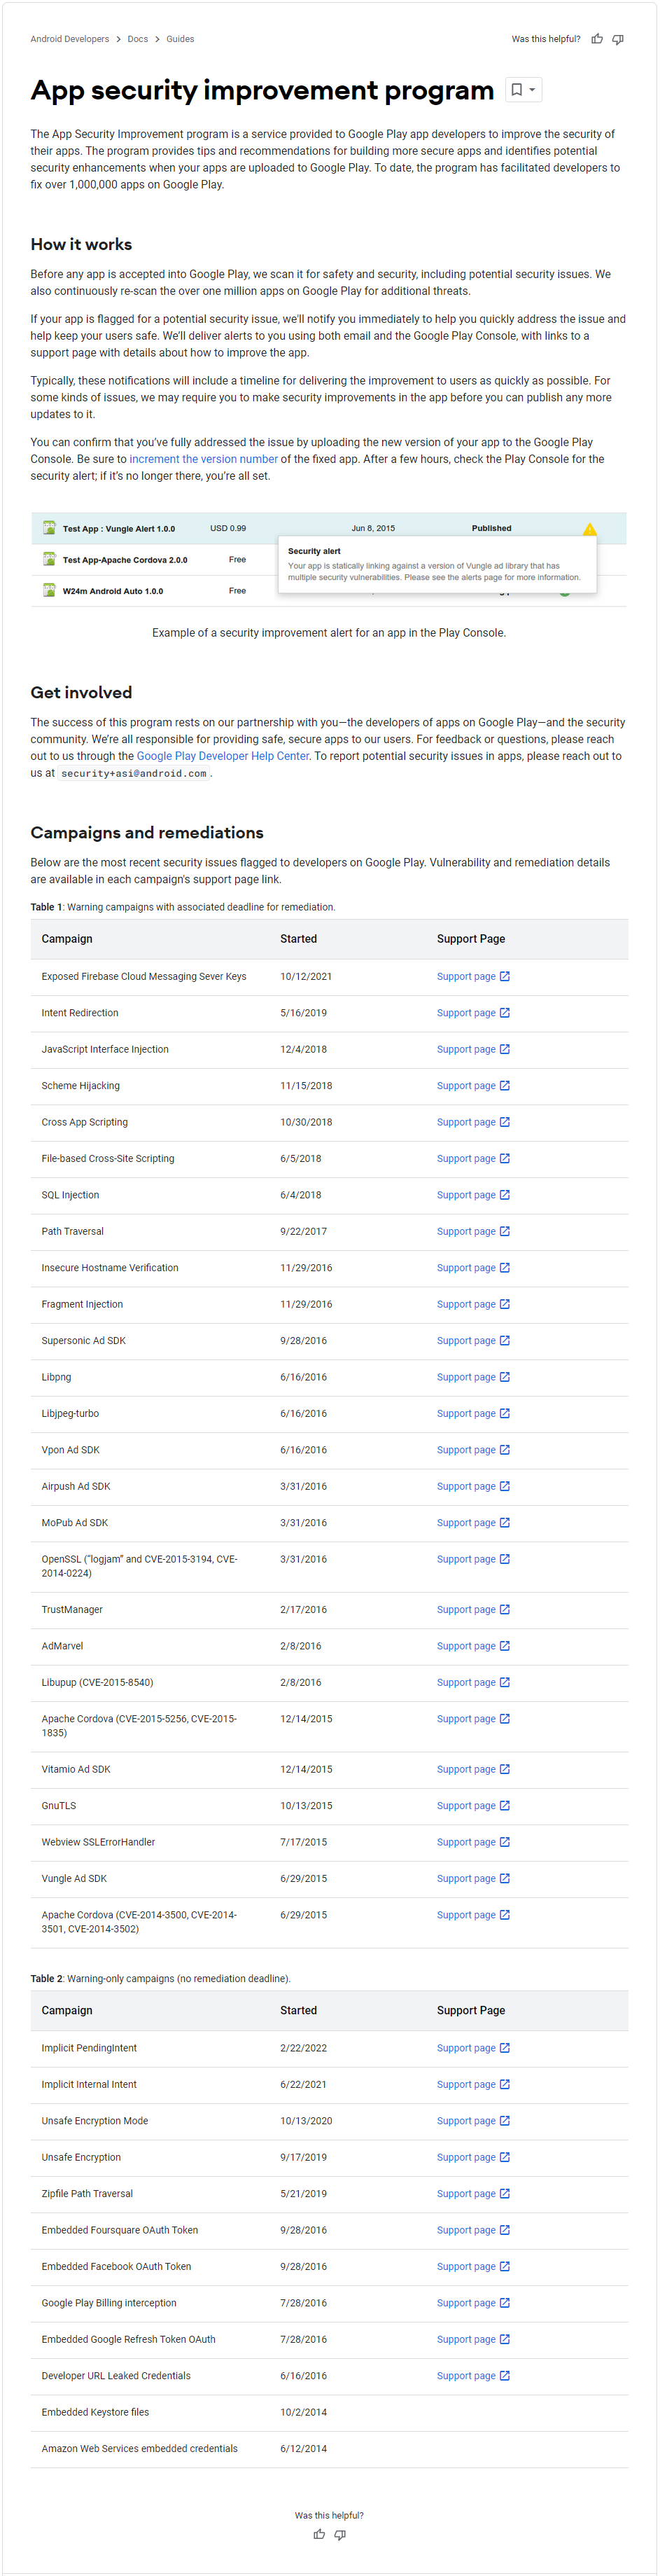
Task: Click external-link icon for Libupup row
Action: [505, 1682]
